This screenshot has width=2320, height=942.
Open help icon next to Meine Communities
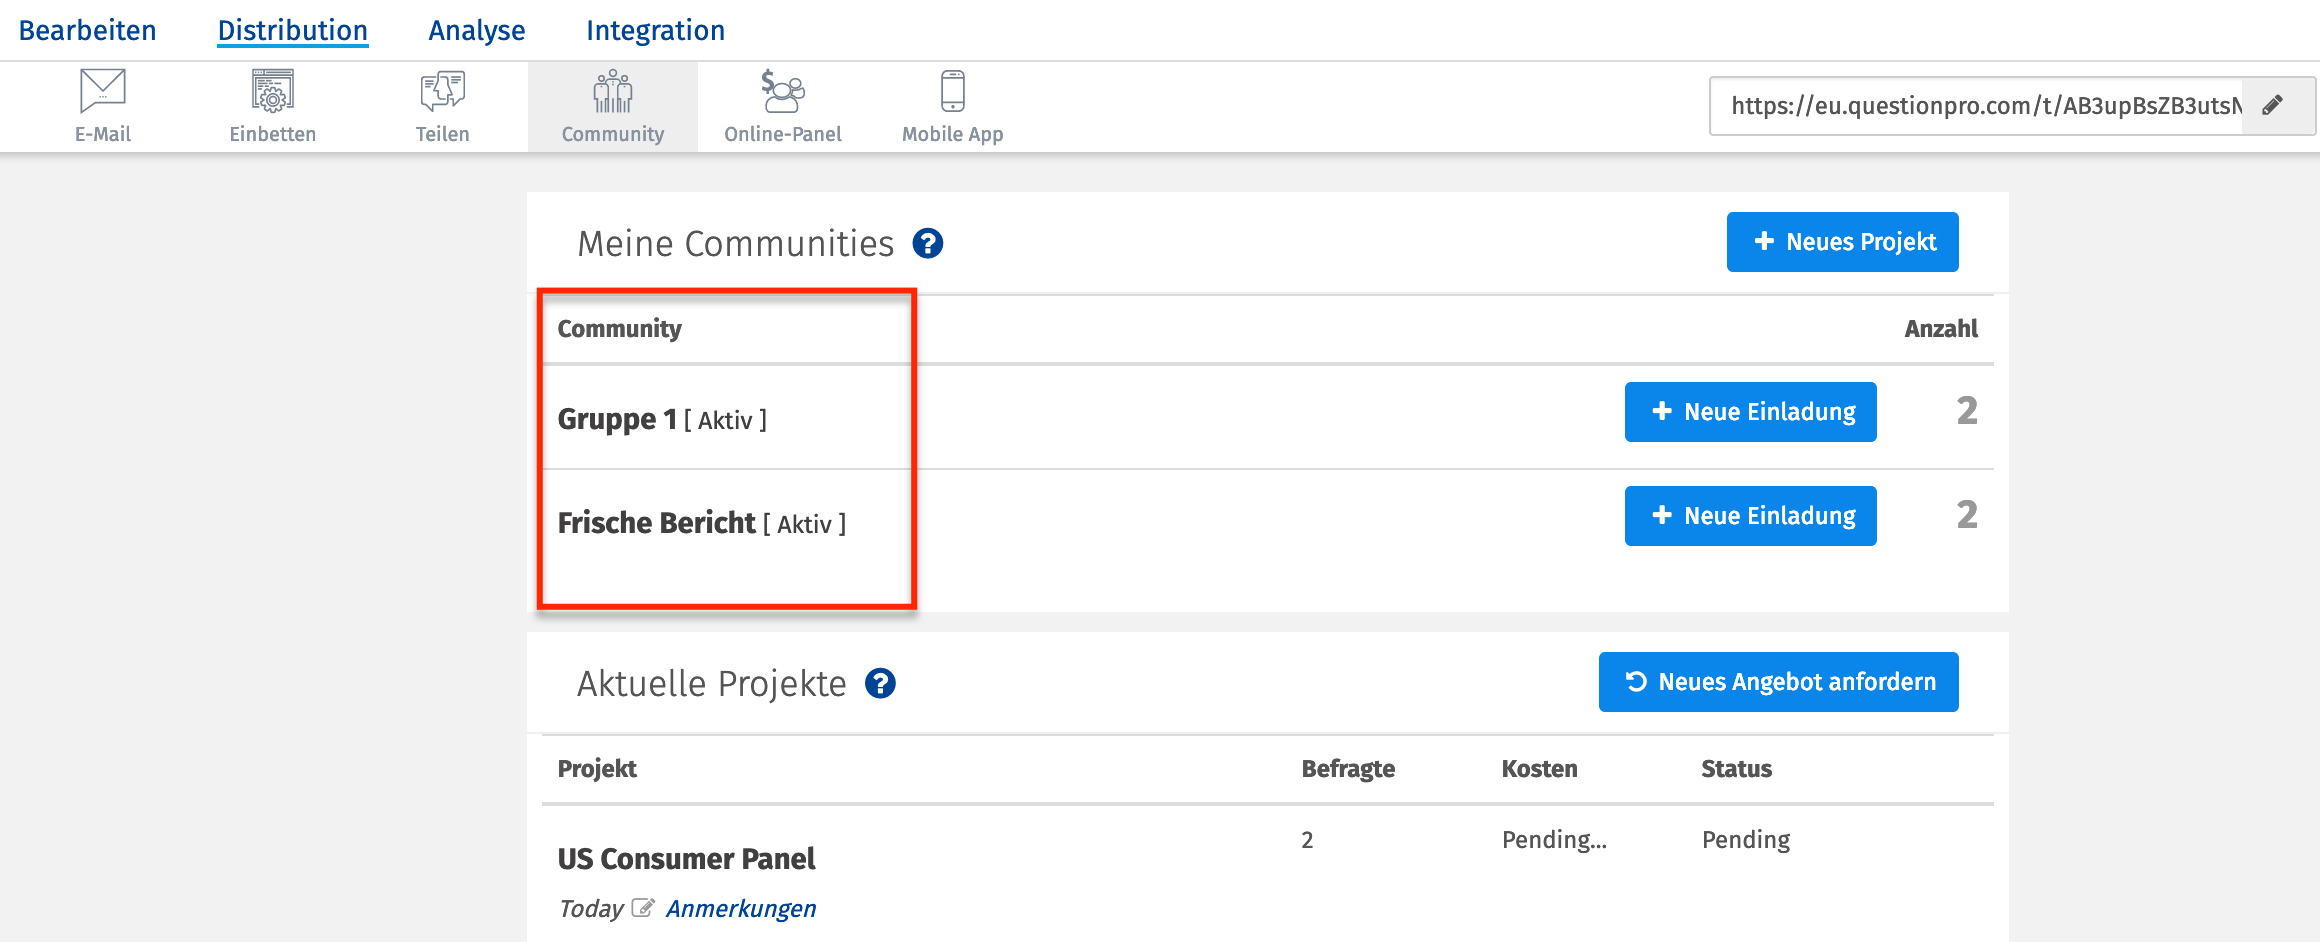click(928, 243)
